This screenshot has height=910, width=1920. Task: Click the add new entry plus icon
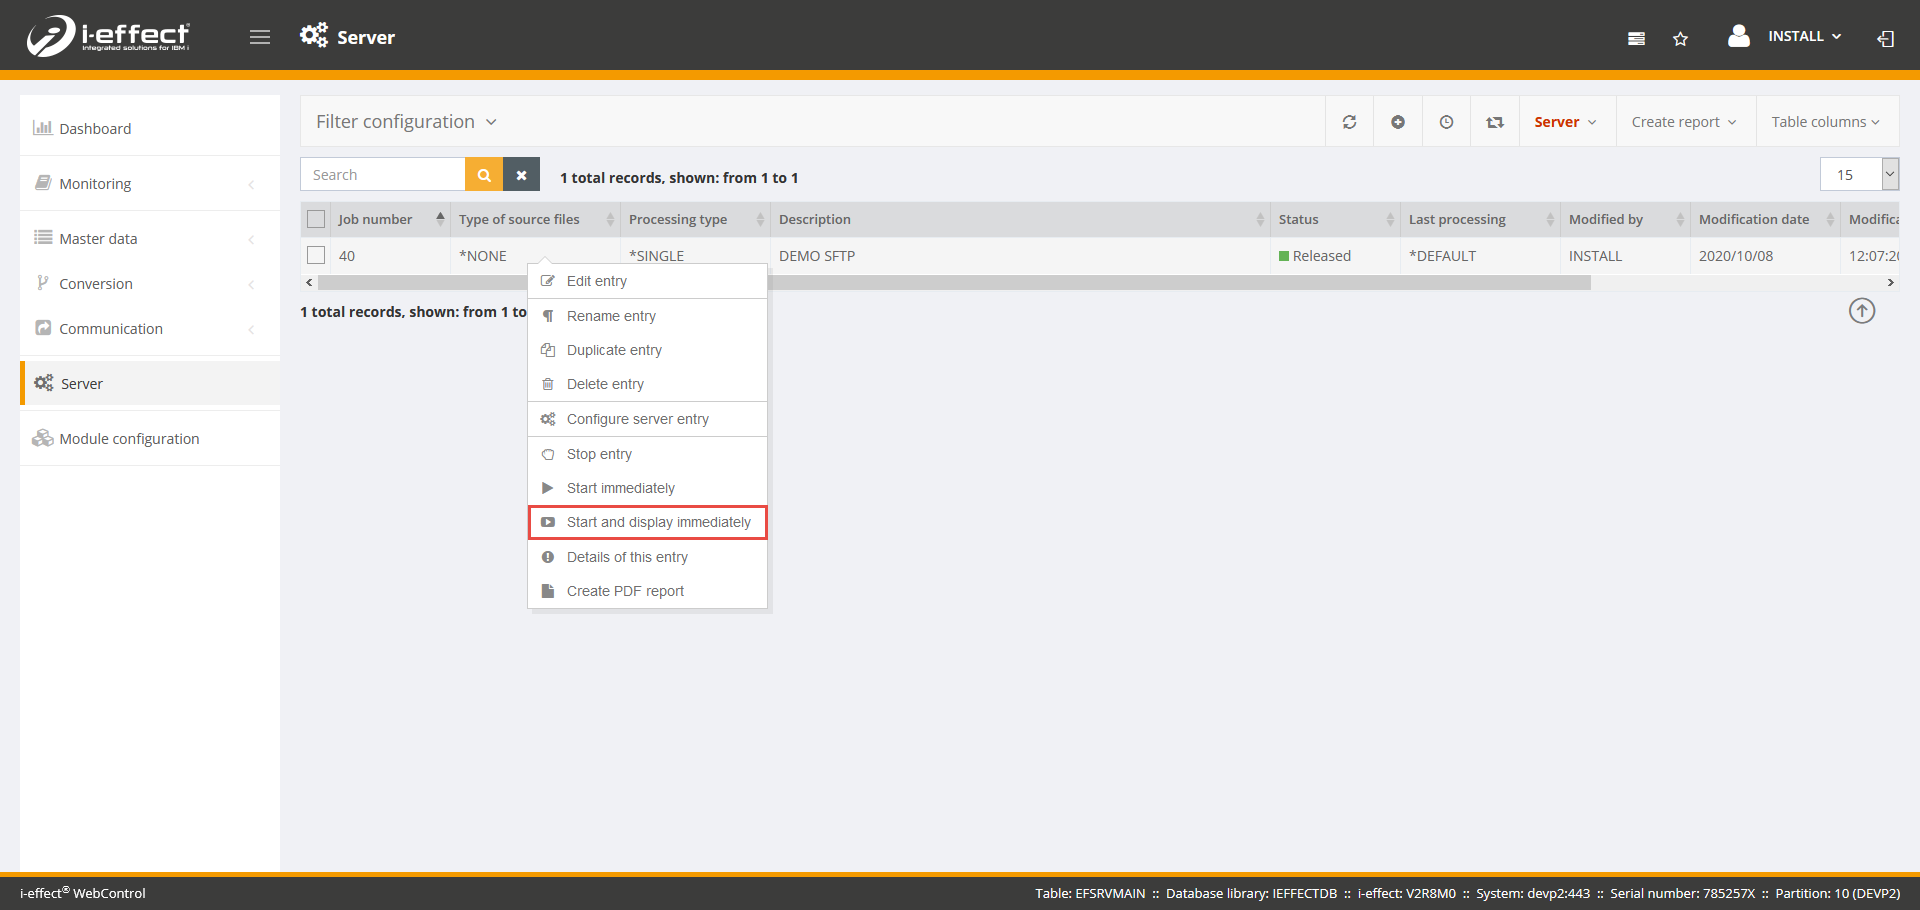(1397, 122)
